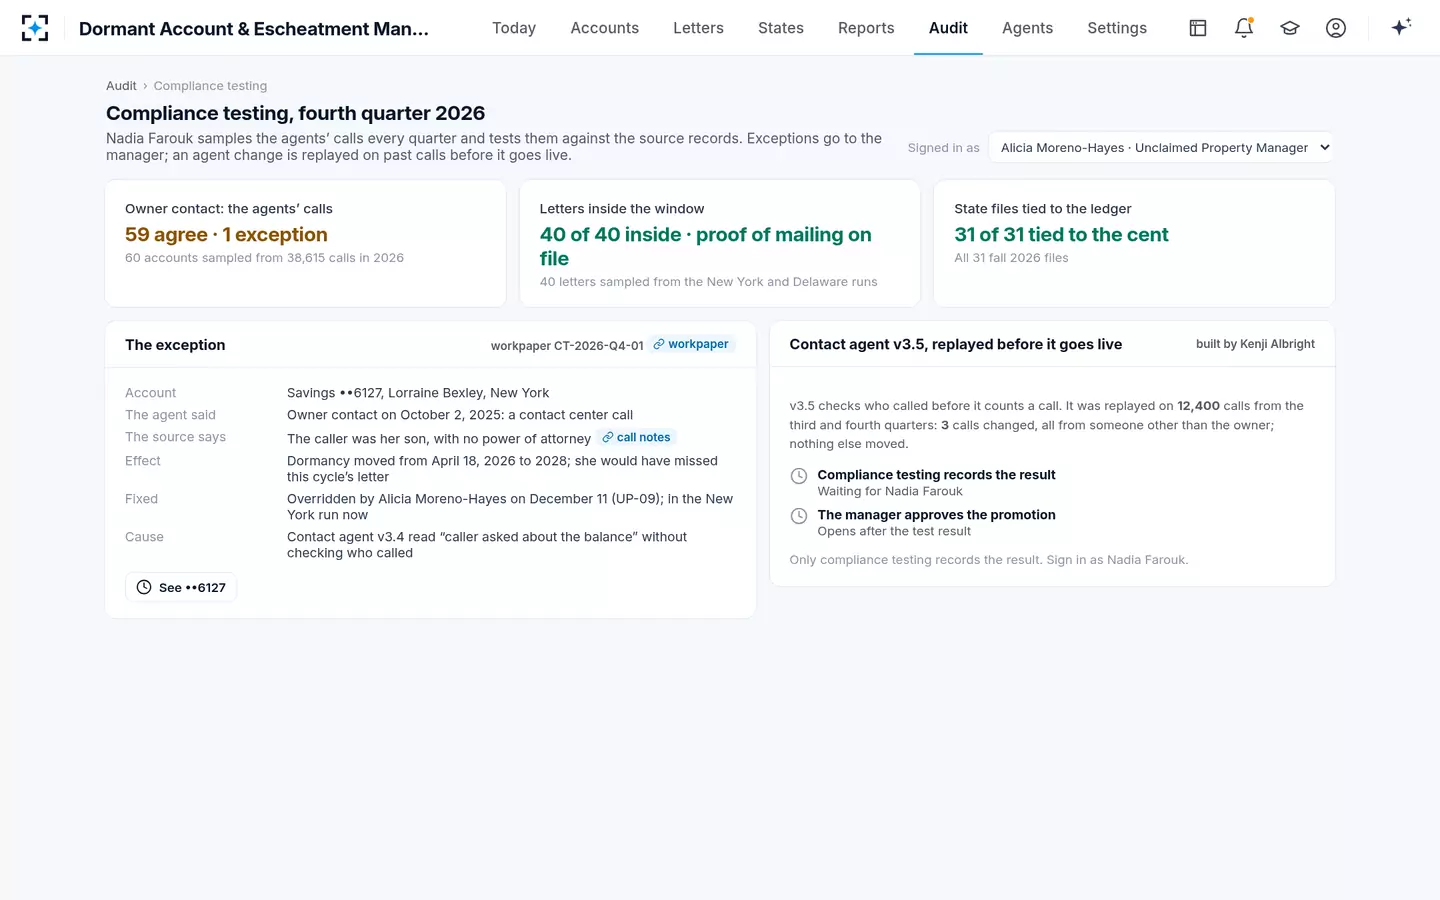
Task: Click 'The exception' card heading
Action: tap(175, 345)
